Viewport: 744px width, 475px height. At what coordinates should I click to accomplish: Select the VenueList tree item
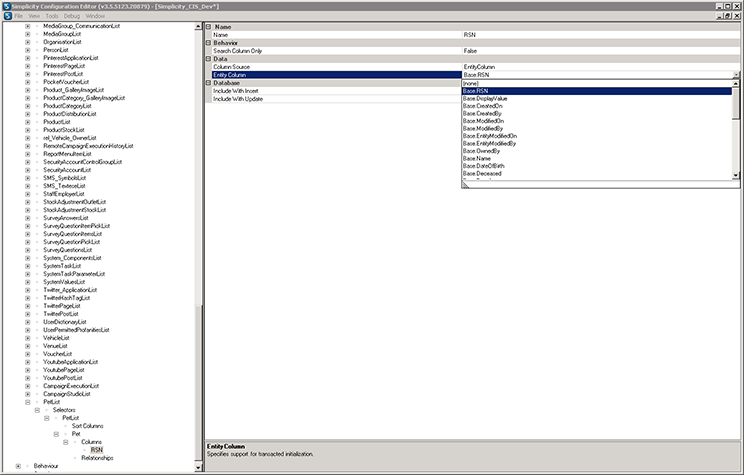coord(55,346)
